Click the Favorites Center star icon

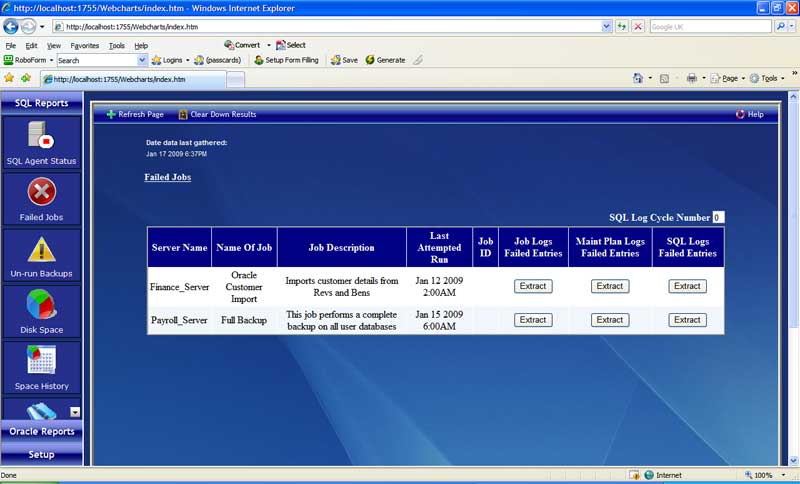tap(9, 78)
